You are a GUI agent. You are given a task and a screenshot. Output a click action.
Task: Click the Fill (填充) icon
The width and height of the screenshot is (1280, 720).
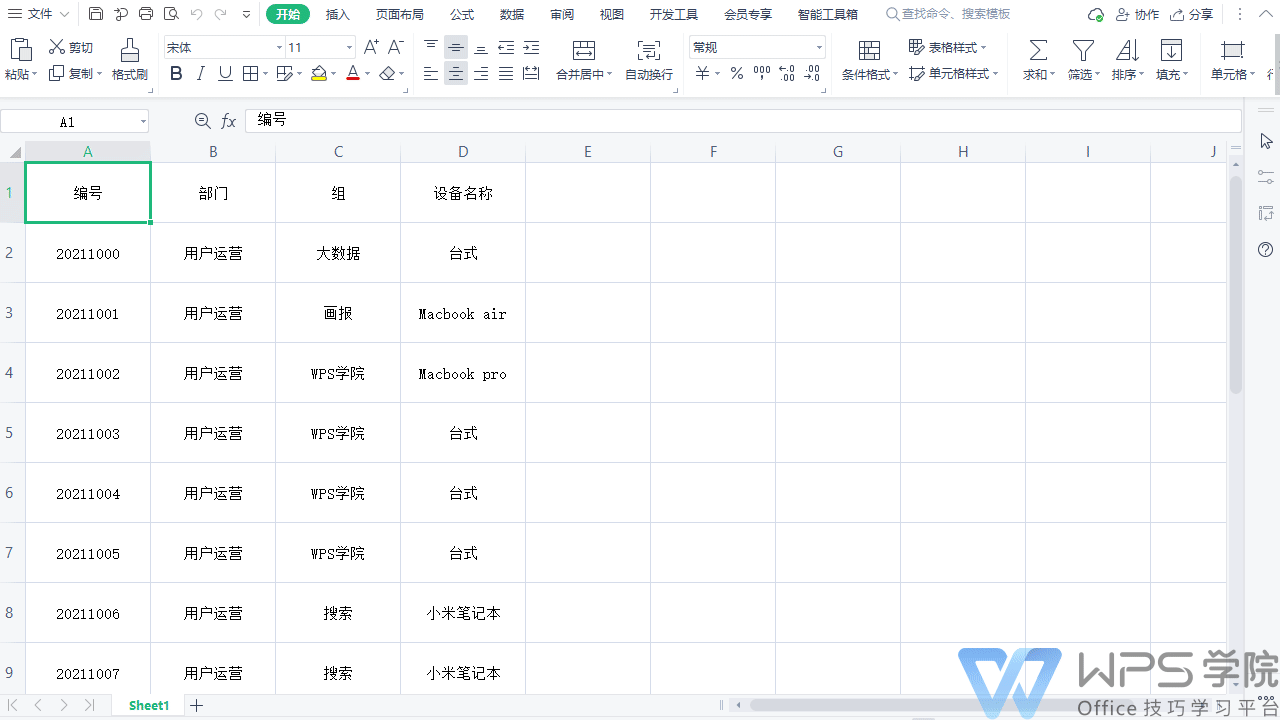pyautogui.click(x=1171, y=50)
